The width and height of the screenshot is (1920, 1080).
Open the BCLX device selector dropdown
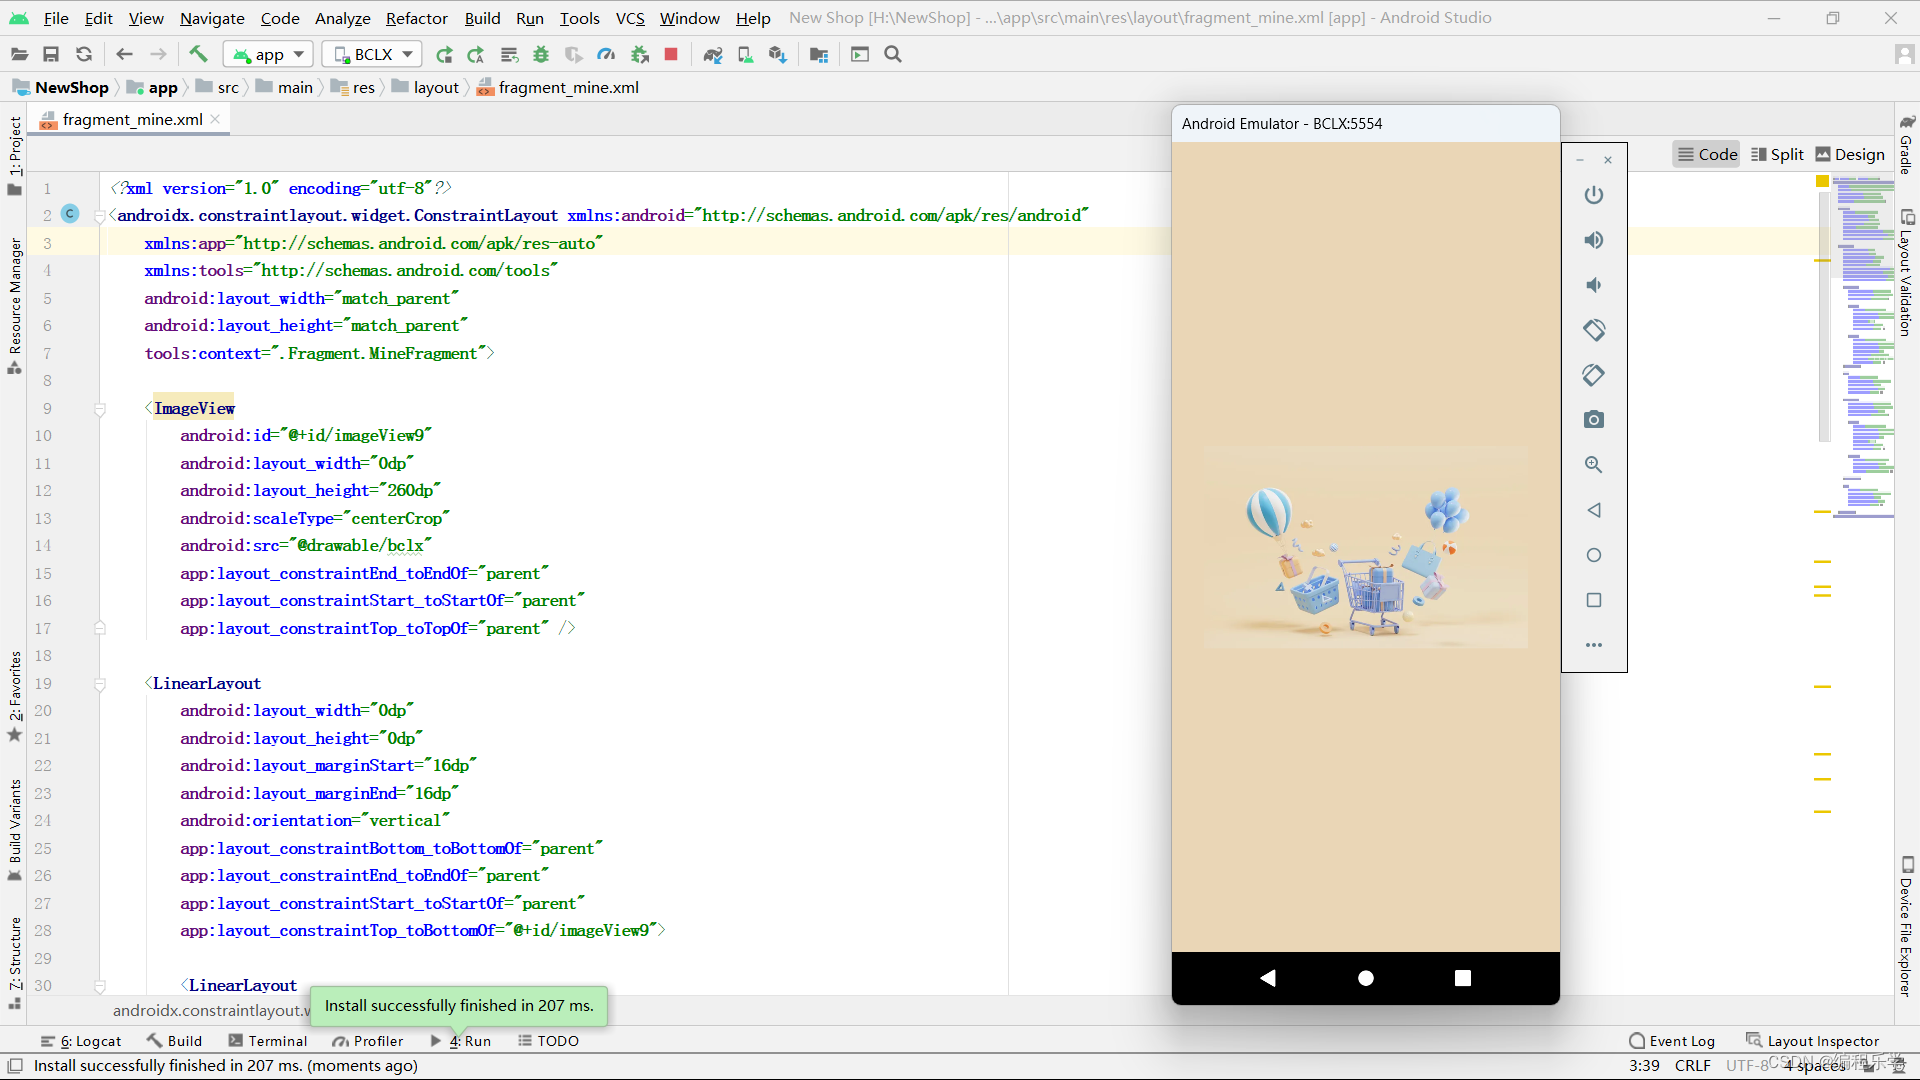pyautogui.click(x=372, y=55)
